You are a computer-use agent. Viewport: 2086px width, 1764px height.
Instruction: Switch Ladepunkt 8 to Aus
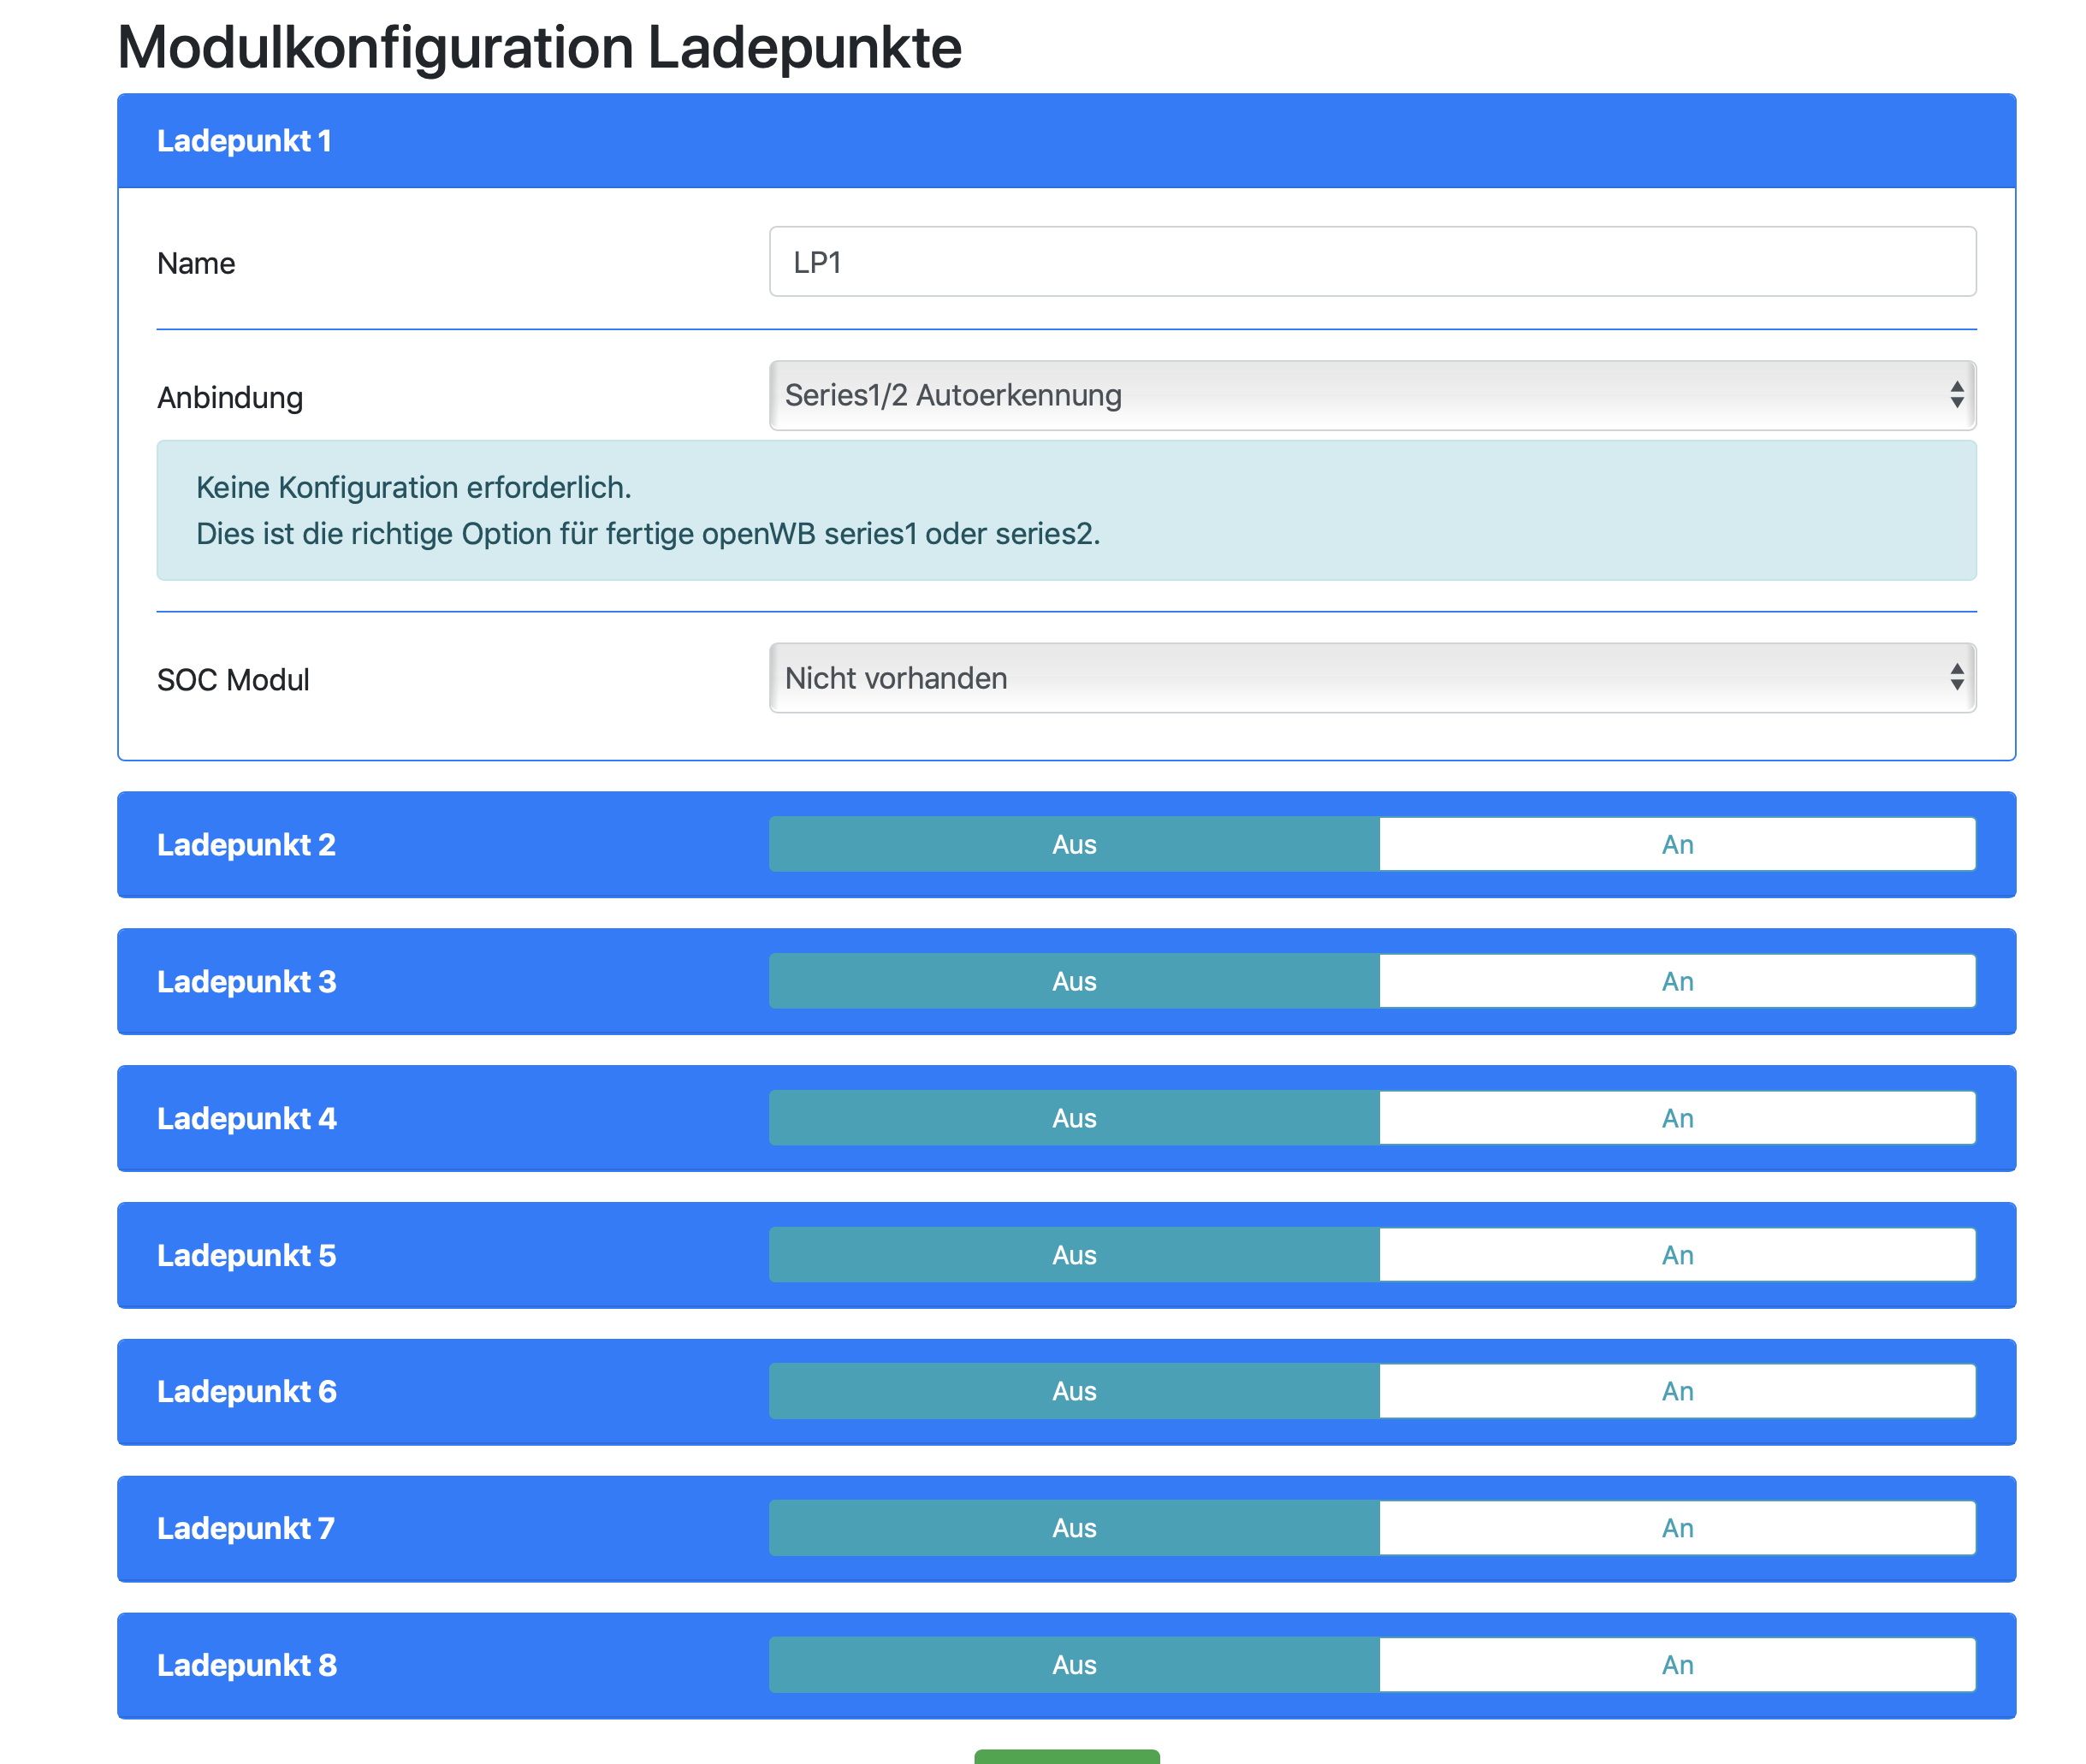pyautogui.click(x=1074, y=1665)
